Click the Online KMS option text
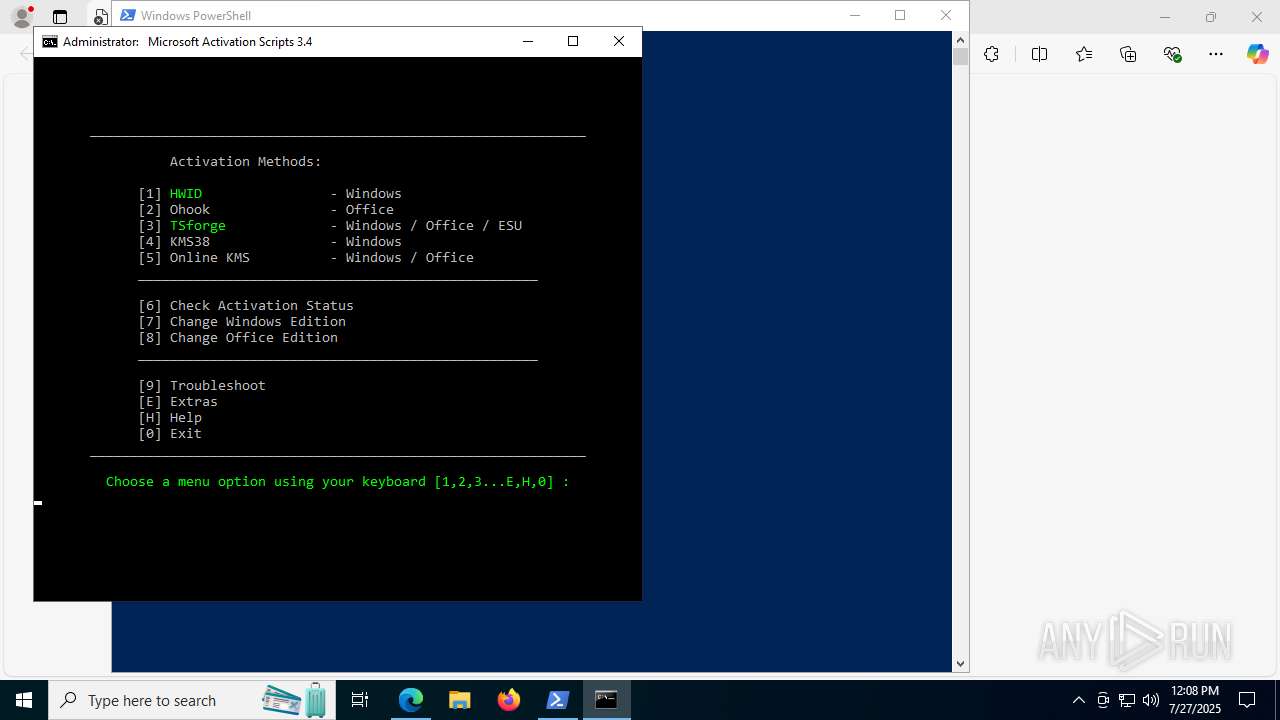Viewport: 1280px width, 720px height. [210, 257]
